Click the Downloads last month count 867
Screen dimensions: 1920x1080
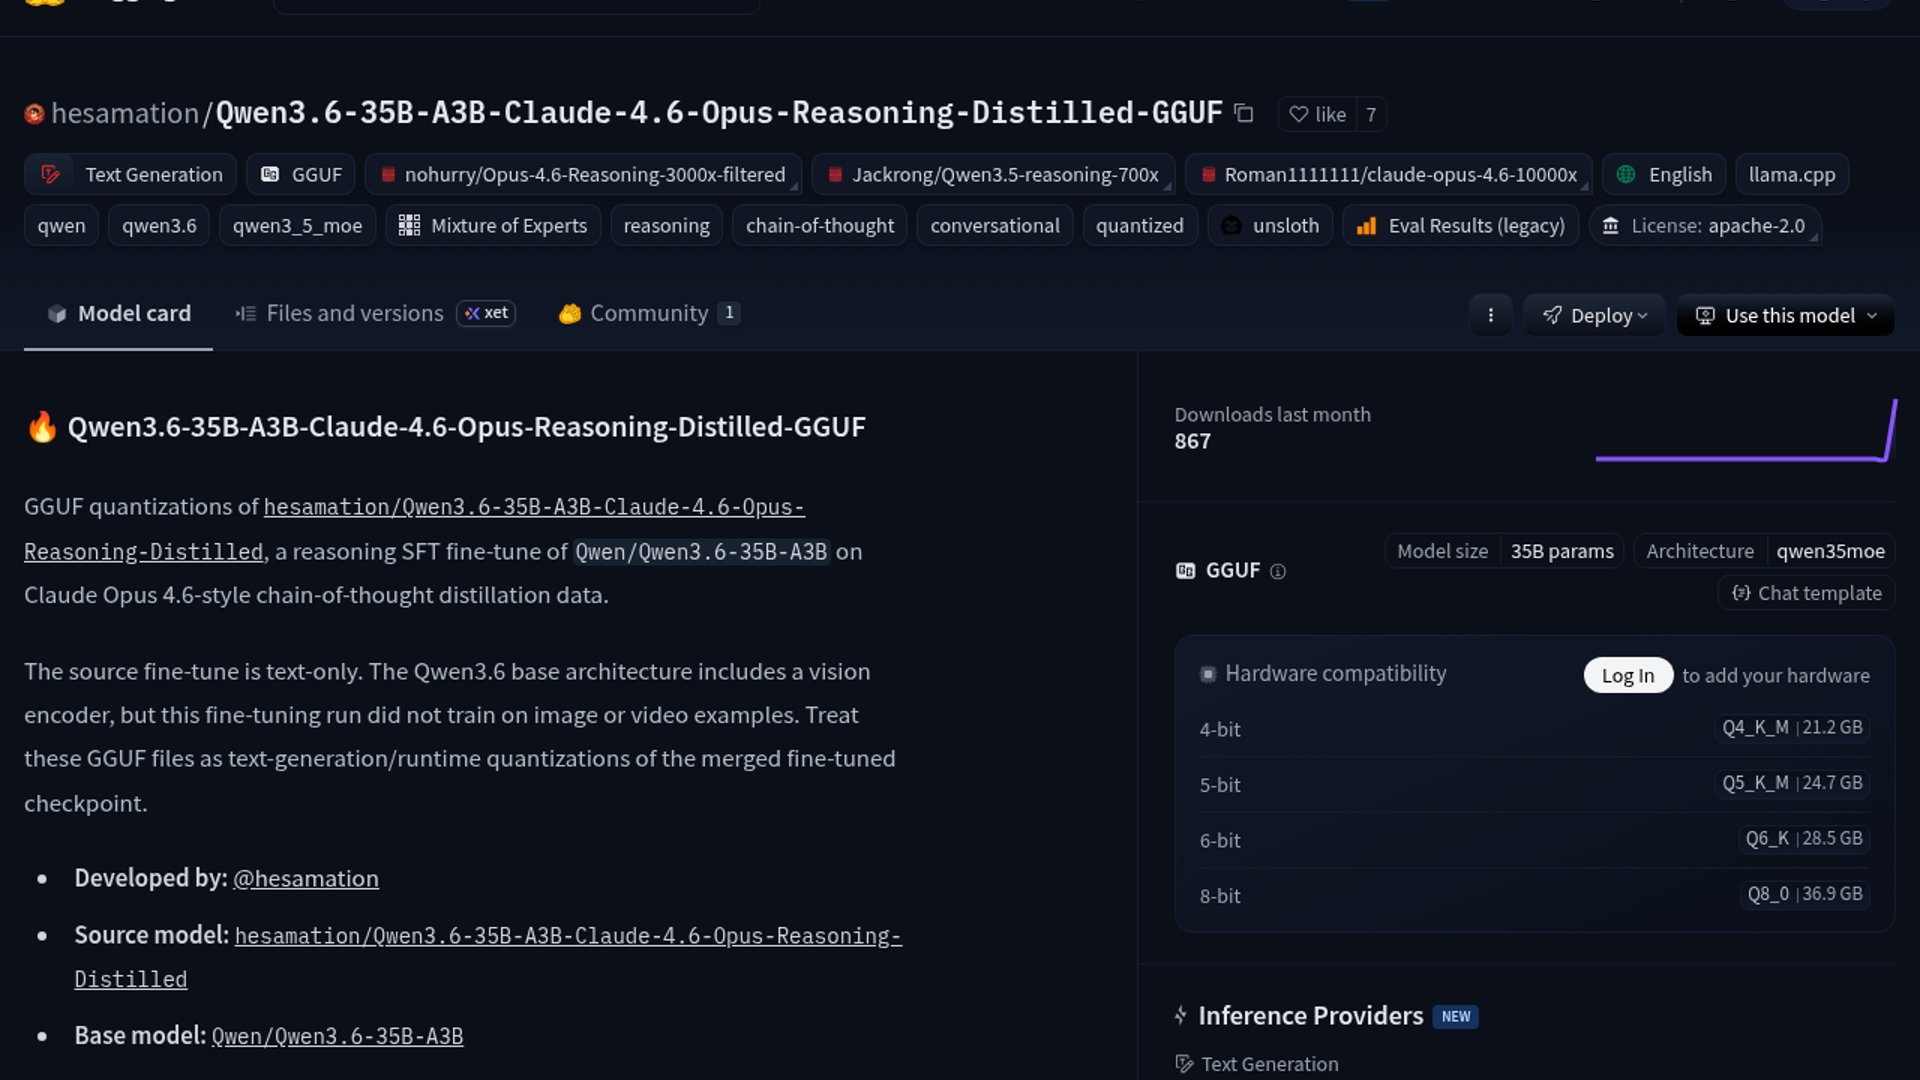1192,442
